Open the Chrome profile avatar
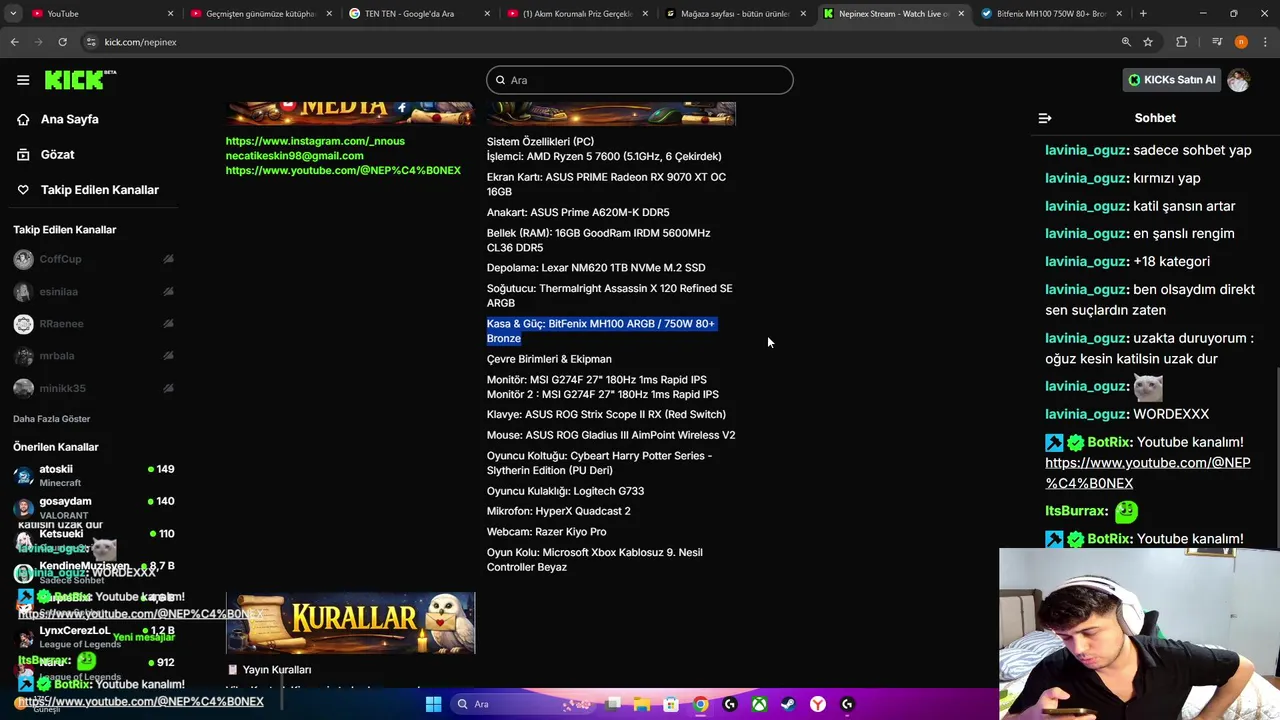 (x=1241, y=42)
